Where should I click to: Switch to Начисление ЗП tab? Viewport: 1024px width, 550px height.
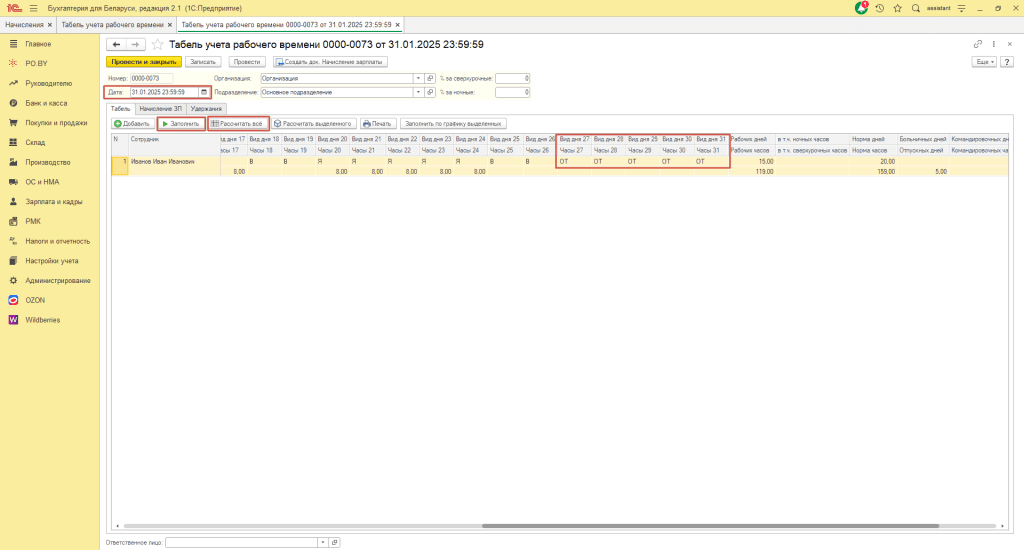[160, 109]
